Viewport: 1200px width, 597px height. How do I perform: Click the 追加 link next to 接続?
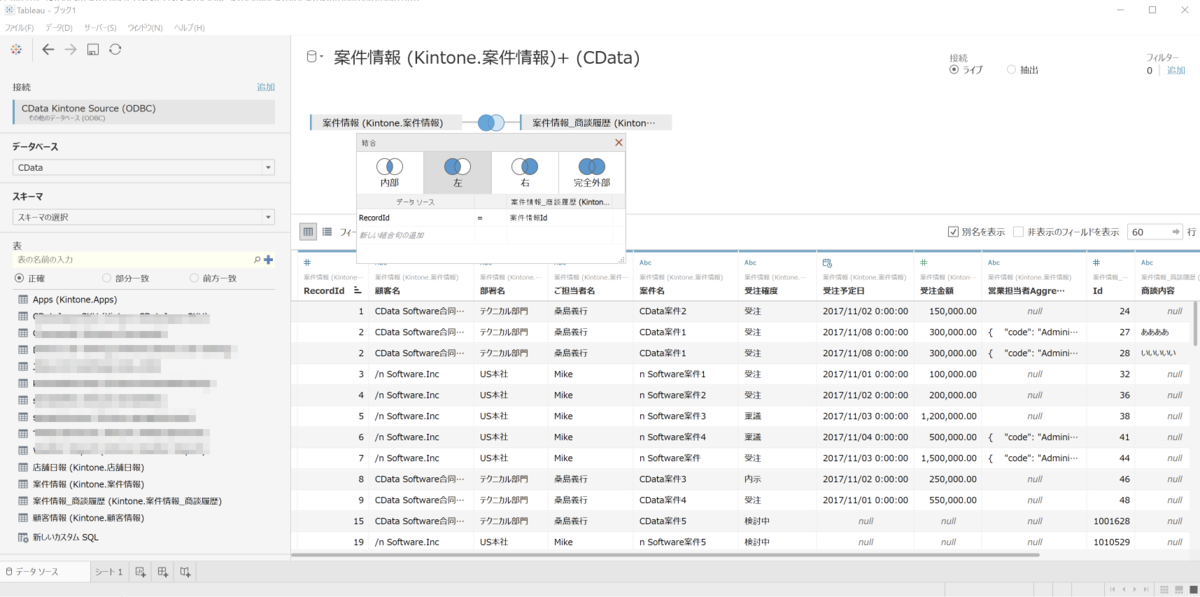coord(265,87)
